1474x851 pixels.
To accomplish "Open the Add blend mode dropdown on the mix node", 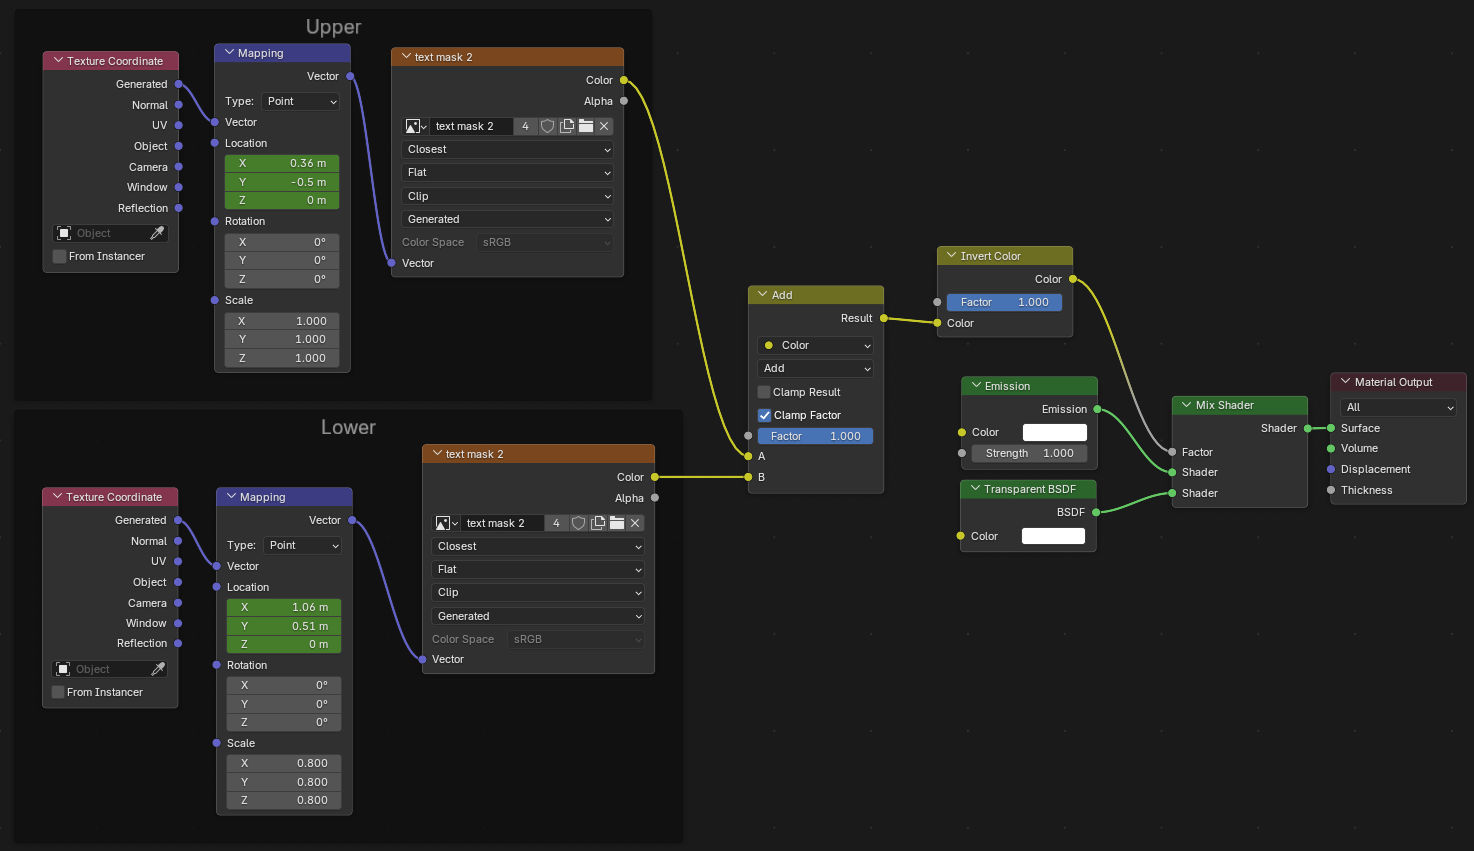I will pos(815,368).
